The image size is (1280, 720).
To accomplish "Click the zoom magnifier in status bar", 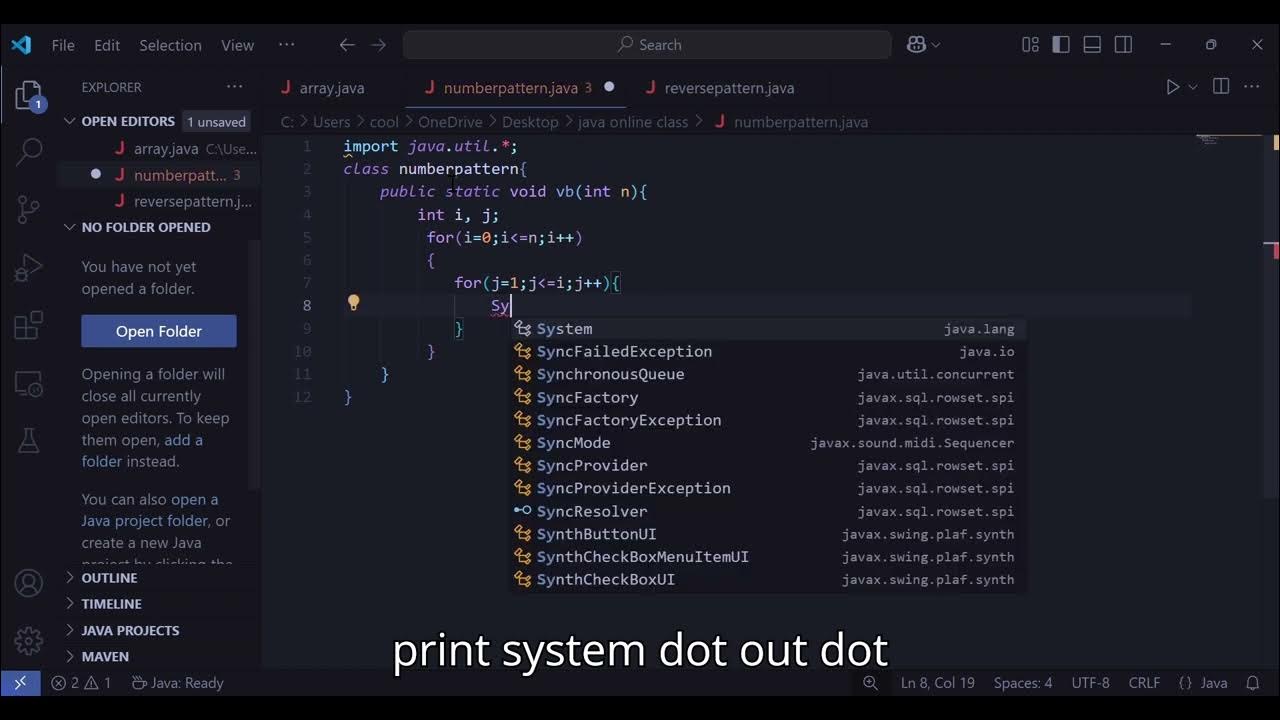I will click(870, 683).
